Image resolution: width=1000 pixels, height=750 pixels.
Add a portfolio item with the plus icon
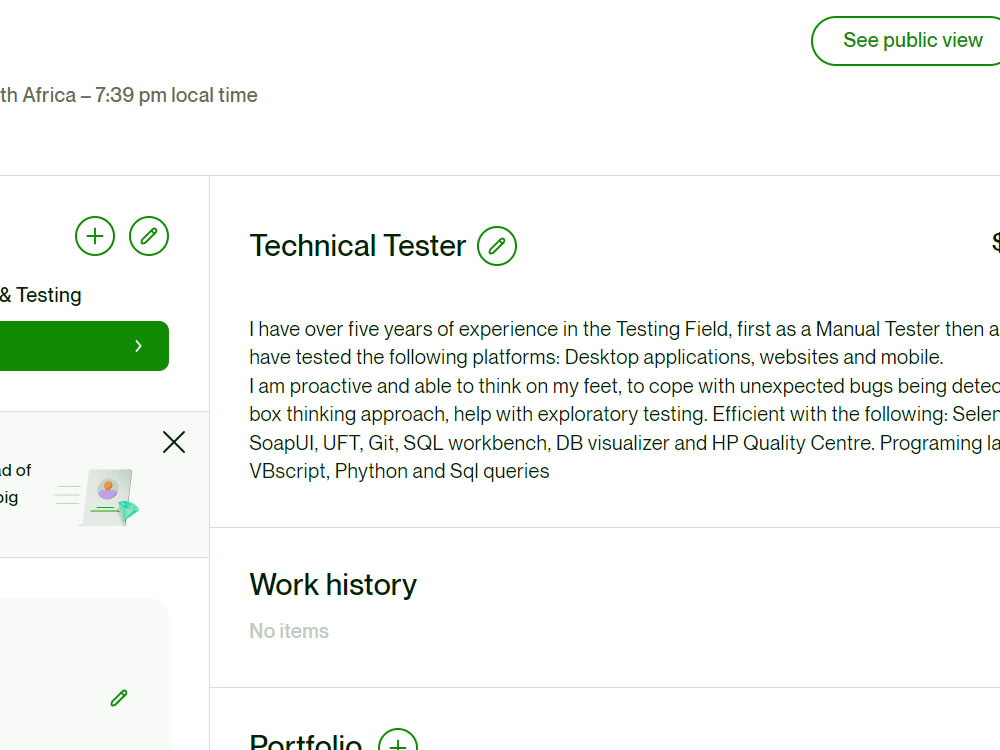click(398, 743)
